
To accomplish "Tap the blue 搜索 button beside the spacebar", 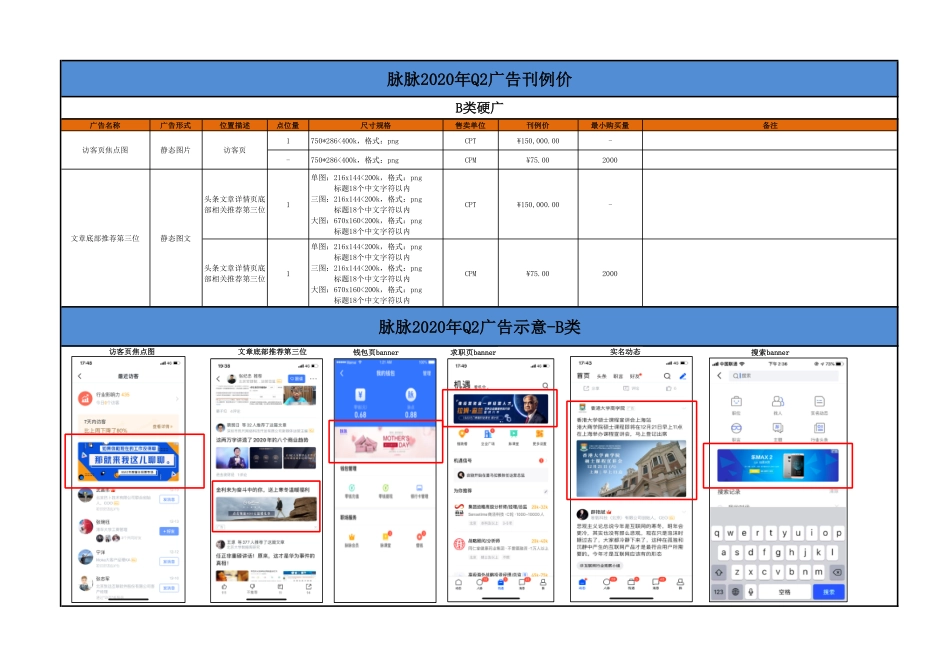I will 828,590.
